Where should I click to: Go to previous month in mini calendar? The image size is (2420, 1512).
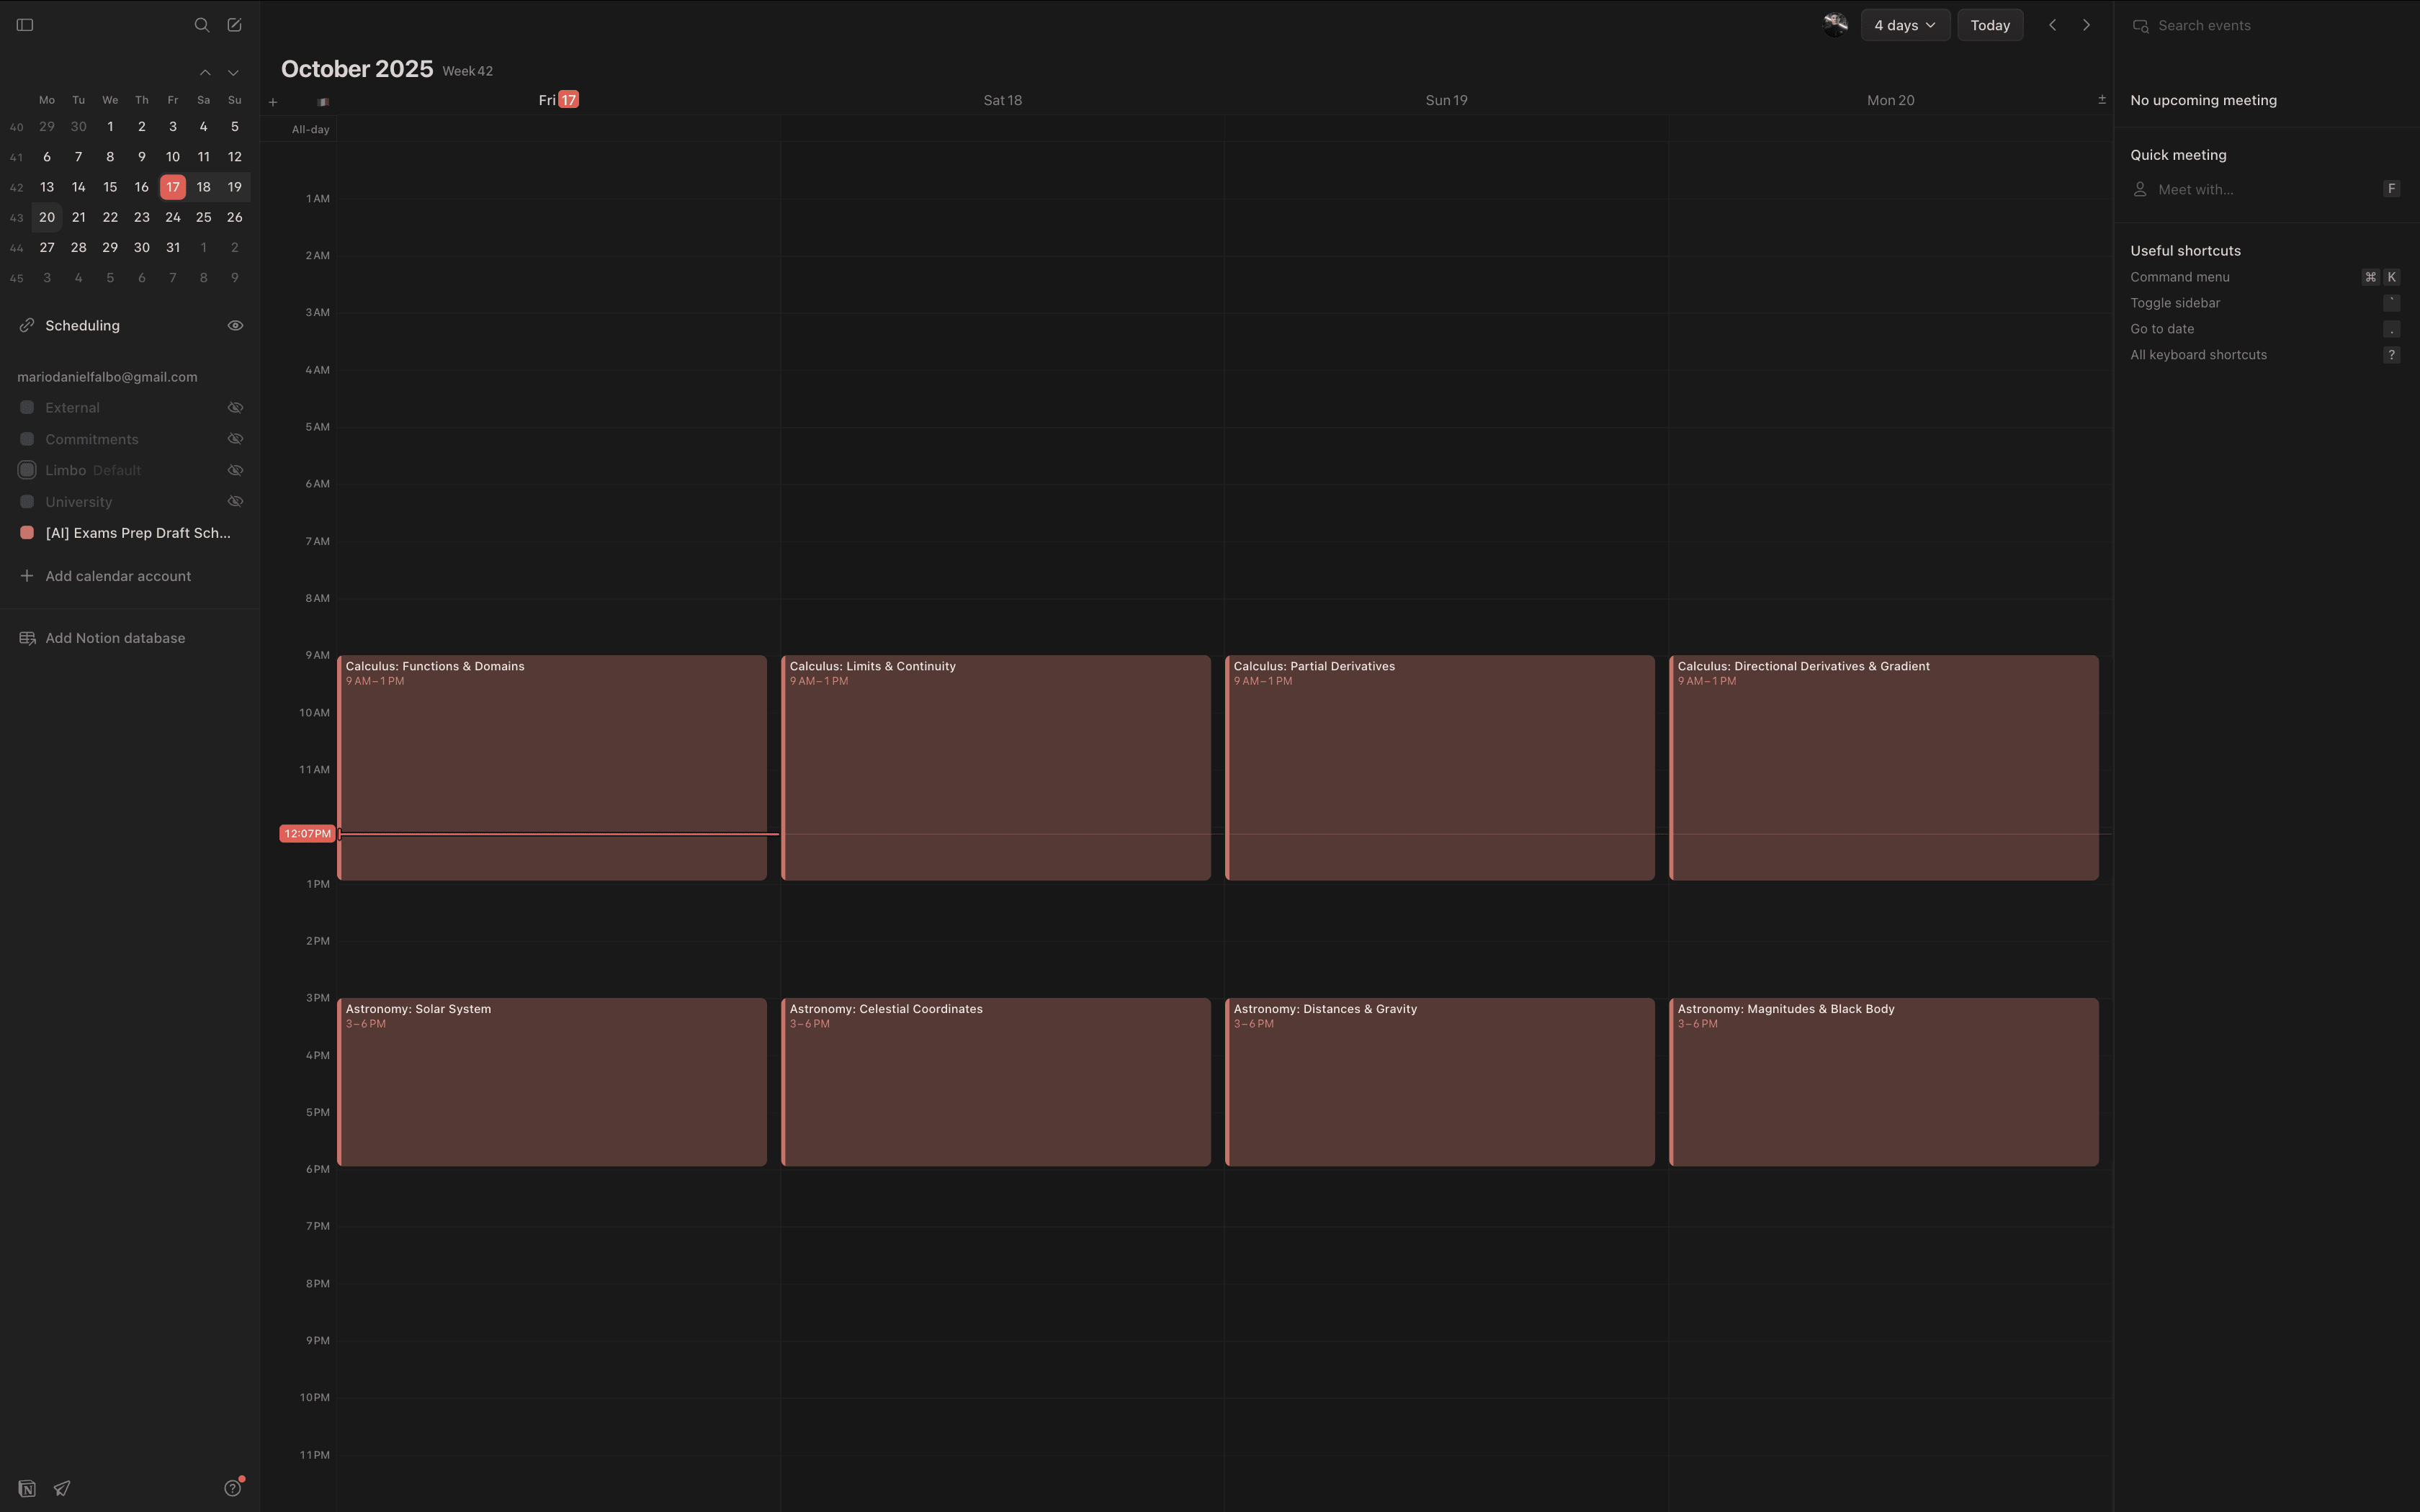[x=205, y=73]
